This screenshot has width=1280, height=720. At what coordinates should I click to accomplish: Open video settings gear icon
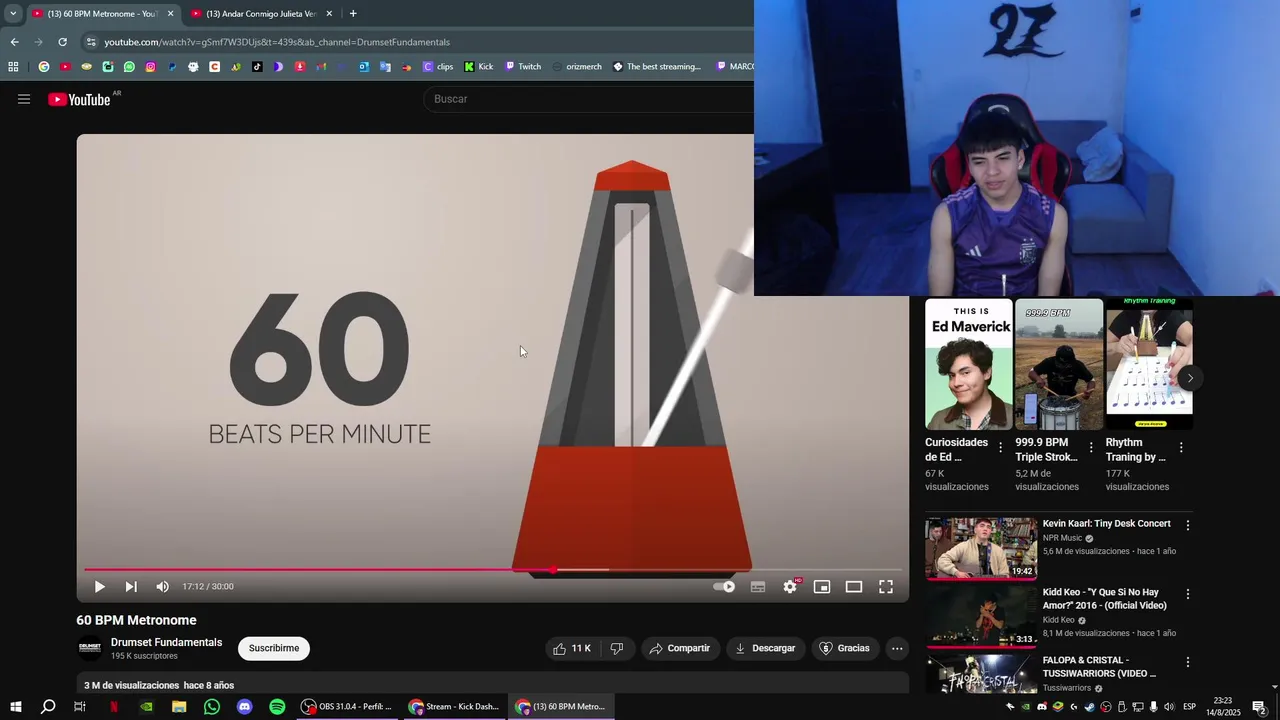pyautogui.click(x=790, y=587)
